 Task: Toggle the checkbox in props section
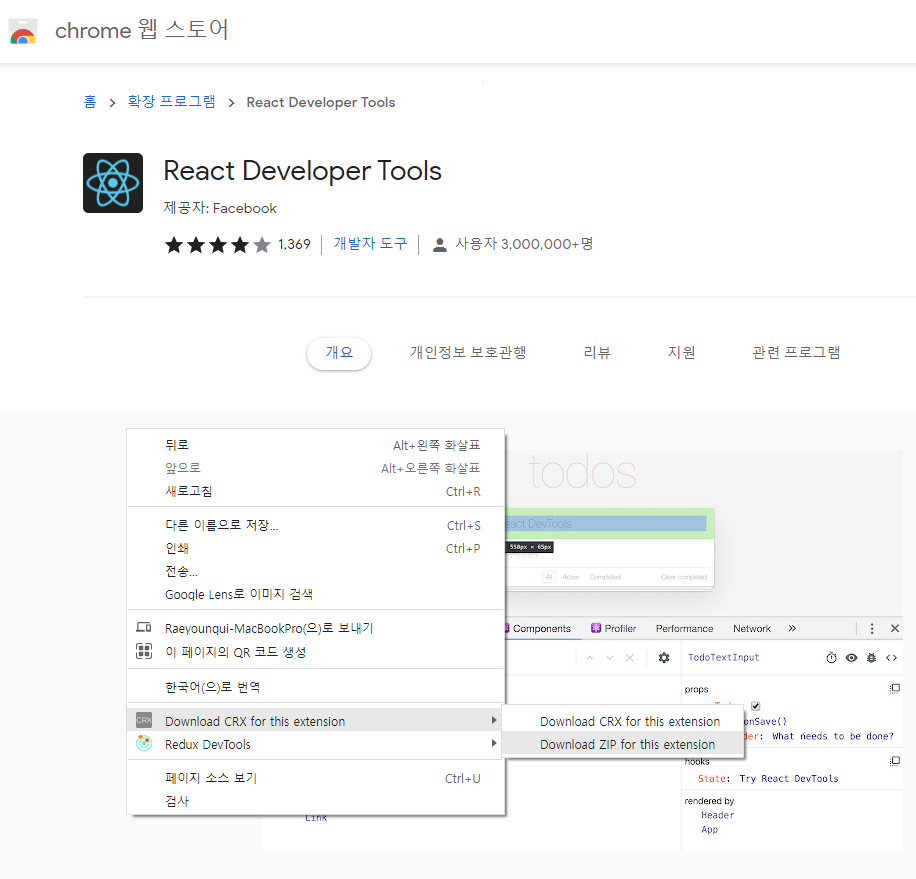pos(755,706)
